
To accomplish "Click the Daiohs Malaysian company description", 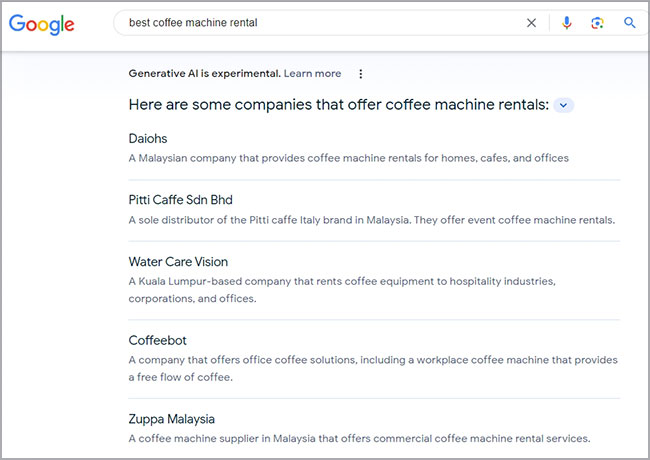I will tap(348, 158).
